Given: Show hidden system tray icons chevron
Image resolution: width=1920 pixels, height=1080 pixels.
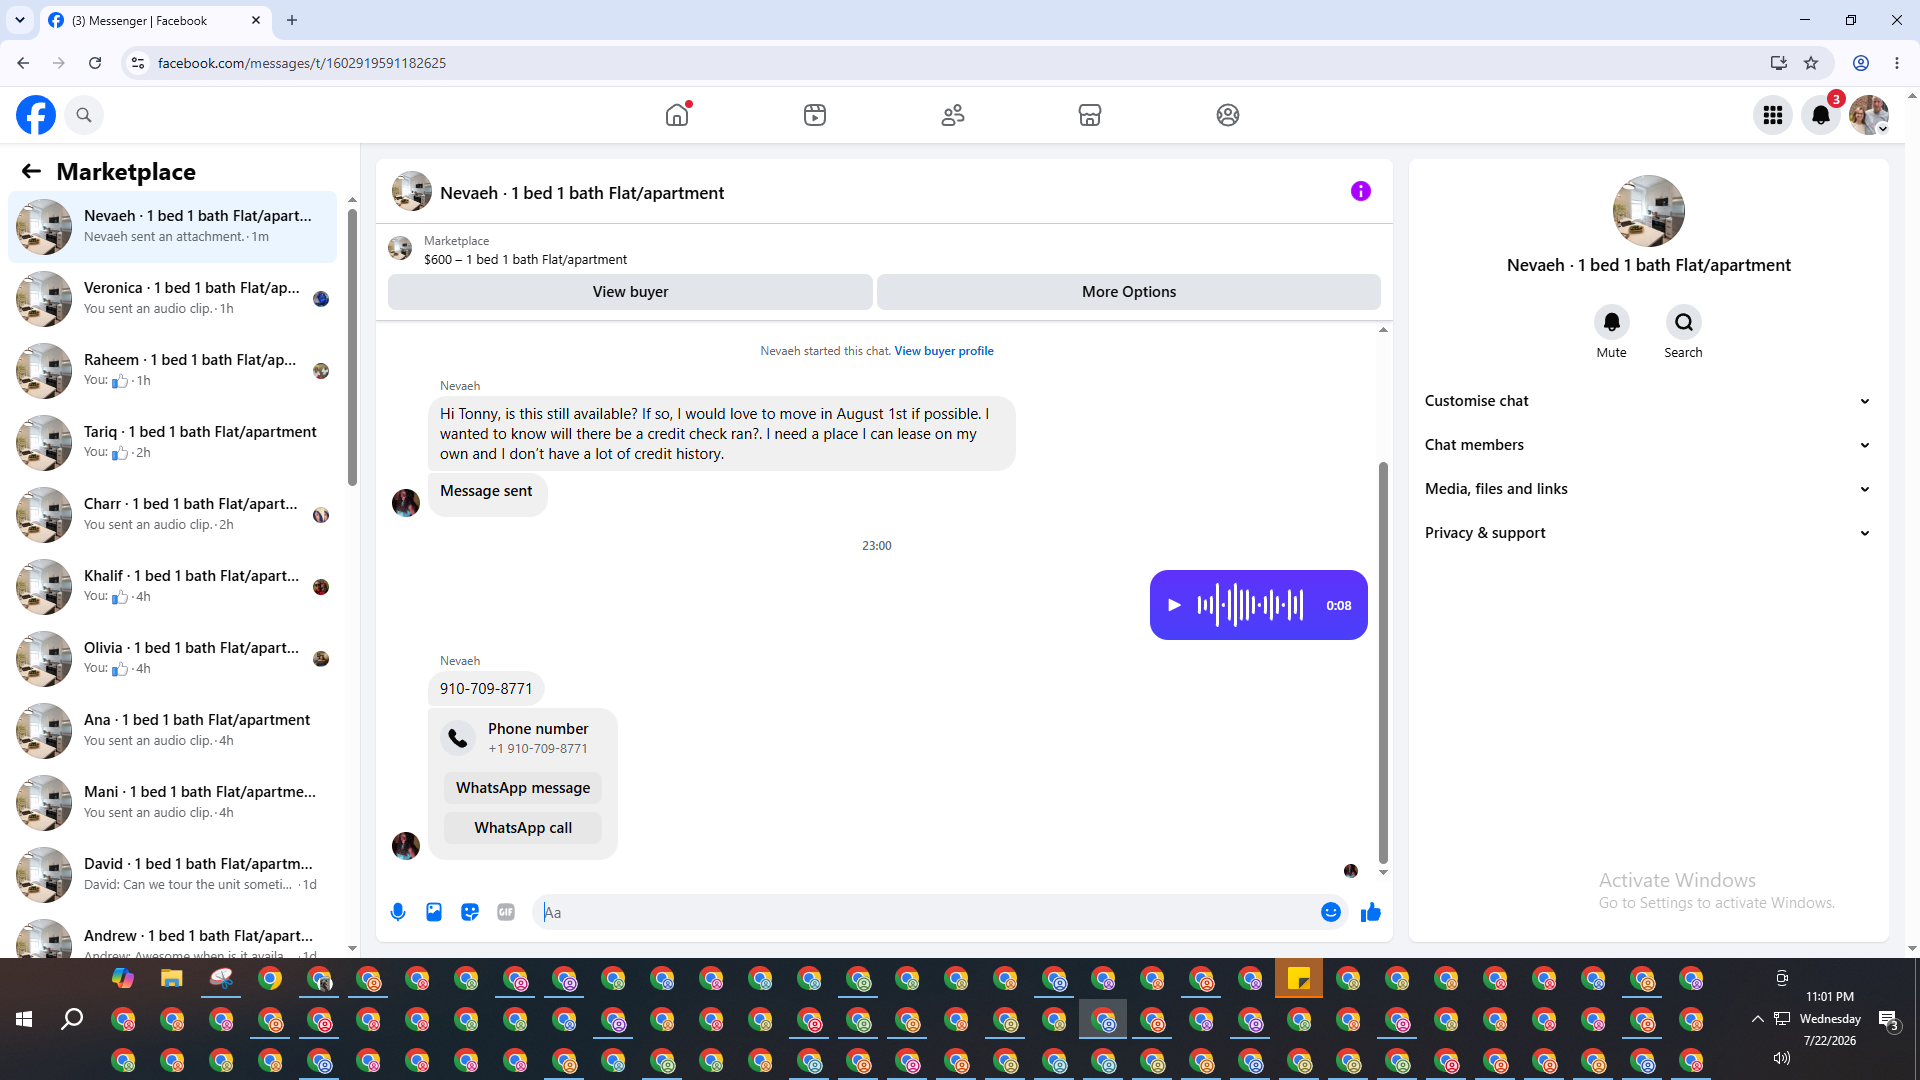Looking at the screenshot, I should click(1757, 1019).
